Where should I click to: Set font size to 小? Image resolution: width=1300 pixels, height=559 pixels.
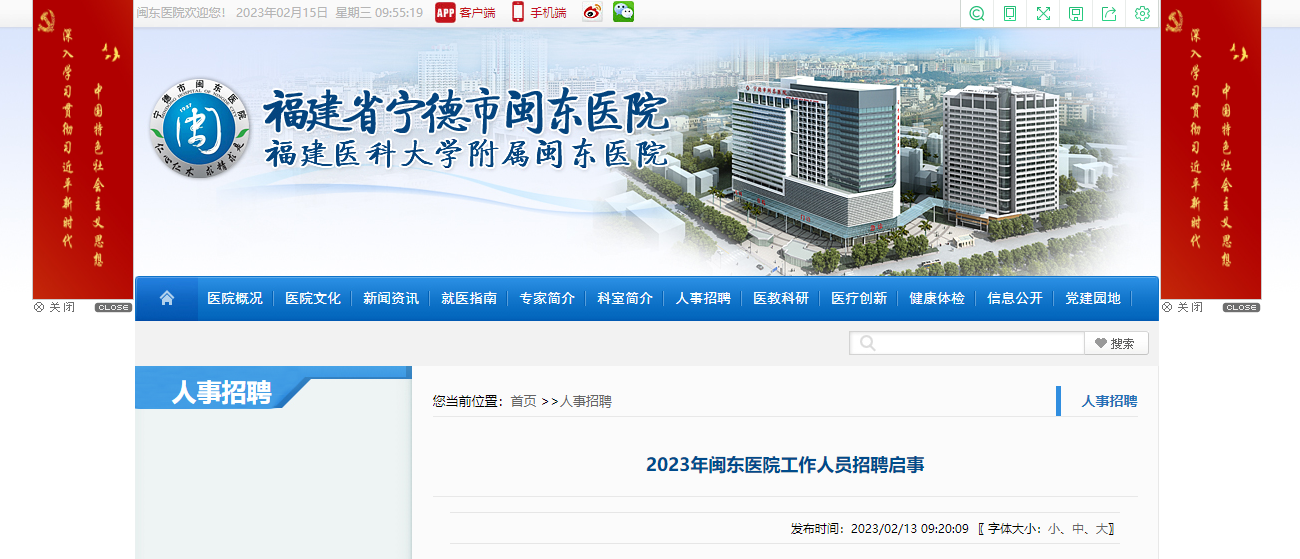click(x=1055, y=528)
